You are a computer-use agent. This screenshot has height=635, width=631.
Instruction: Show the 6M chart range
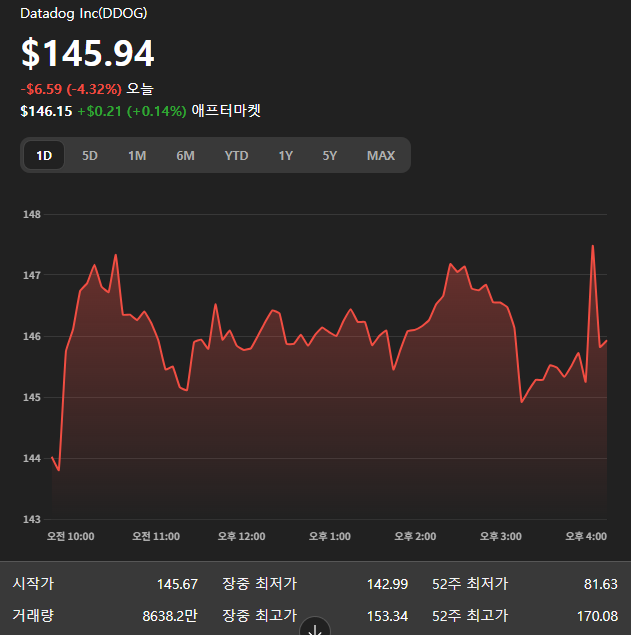185,156
